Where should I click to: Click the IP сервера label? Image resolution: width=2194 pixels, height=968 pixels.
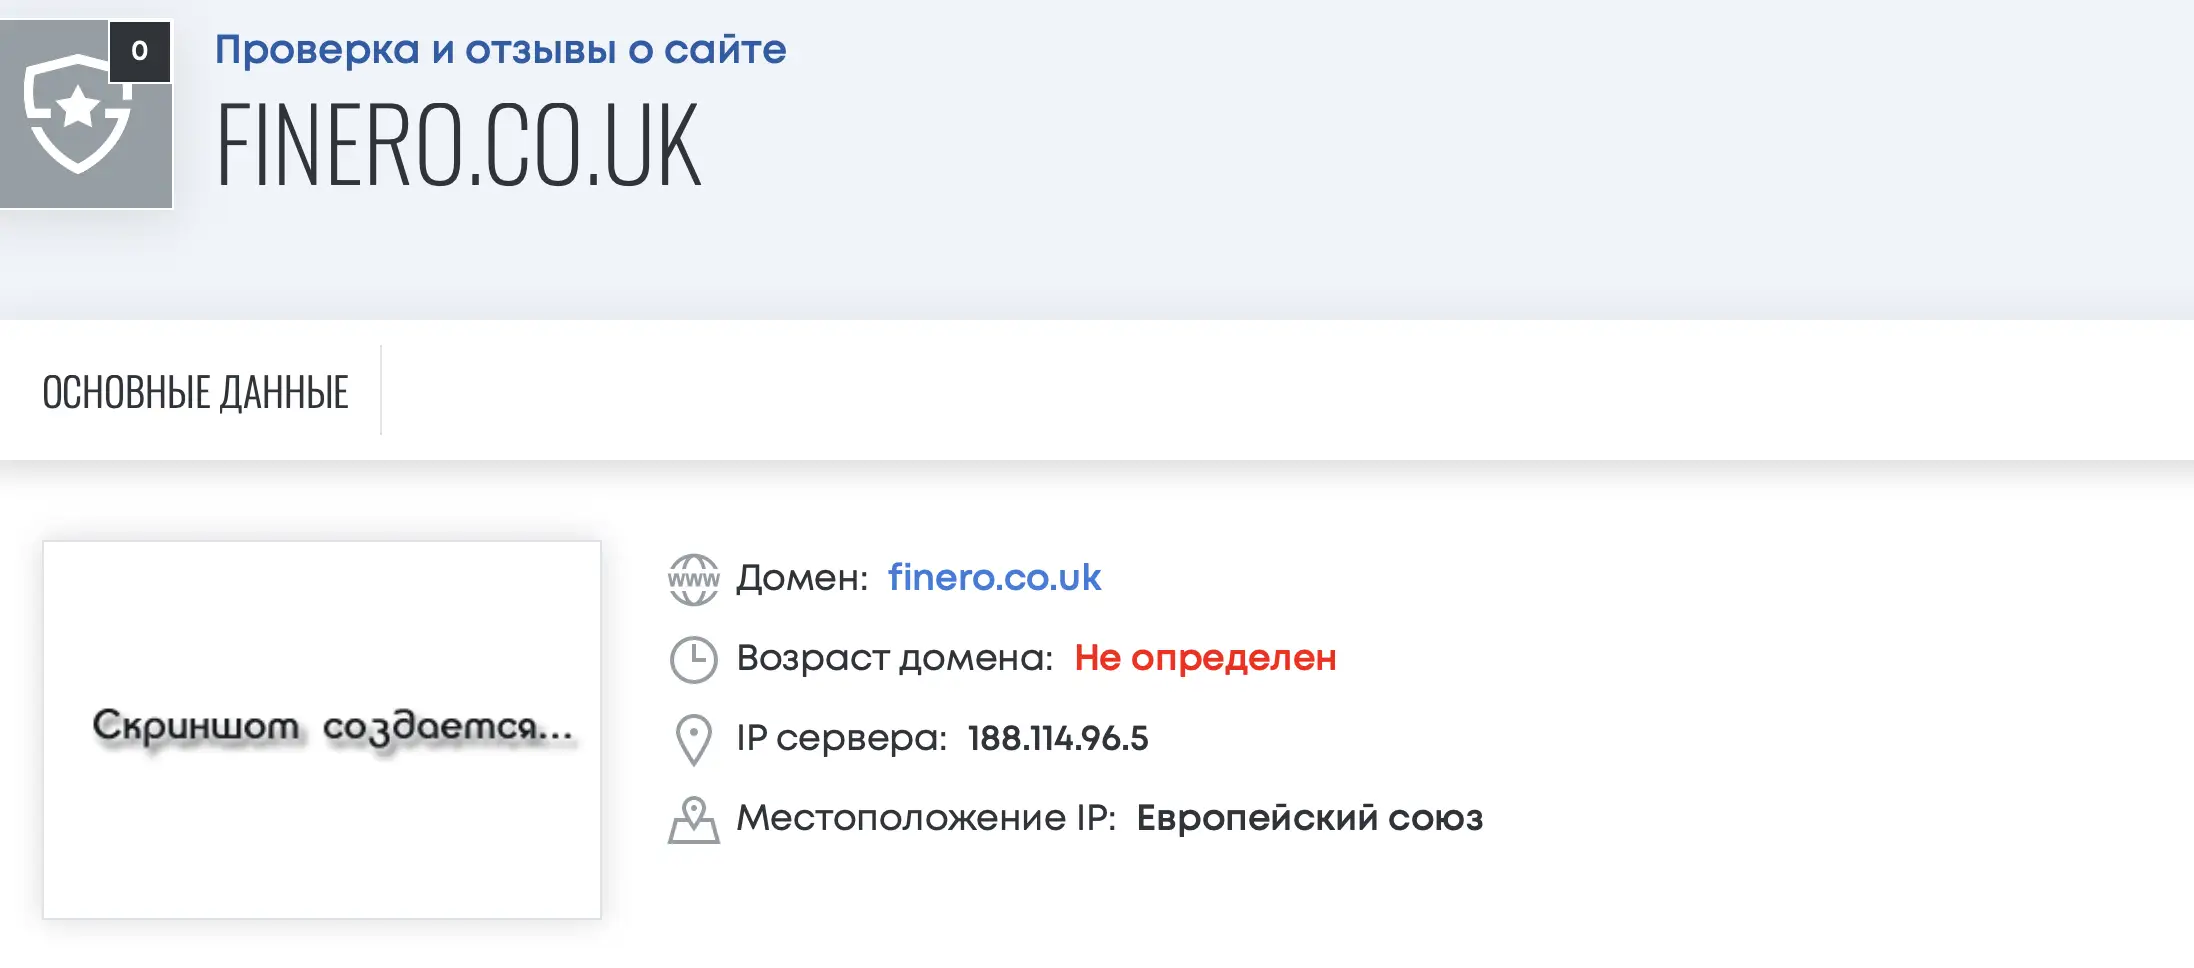point(842,738)
